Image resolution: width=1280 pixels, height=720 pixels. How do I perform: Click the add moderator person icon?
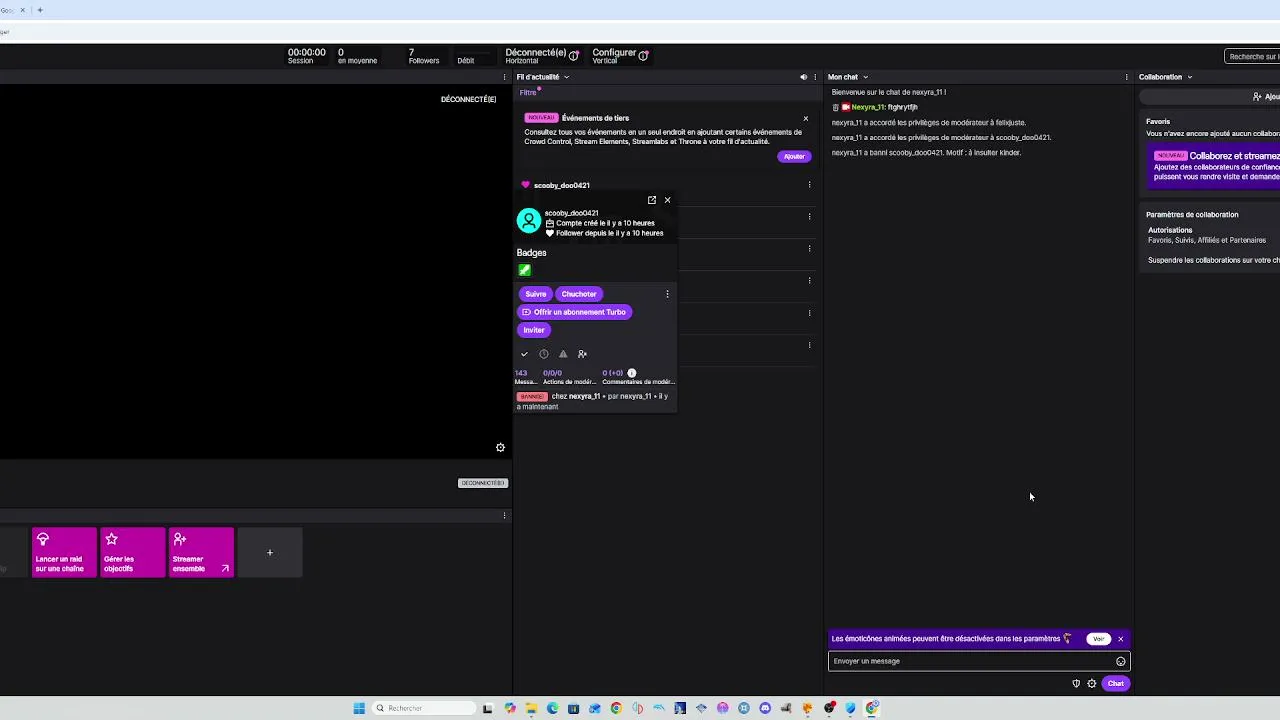[582, 354]
